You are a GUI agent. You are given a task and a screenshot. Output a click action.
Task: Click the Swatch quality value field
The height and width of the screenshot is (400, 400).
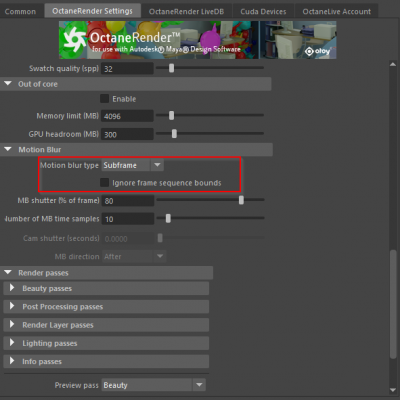(127, 69)
